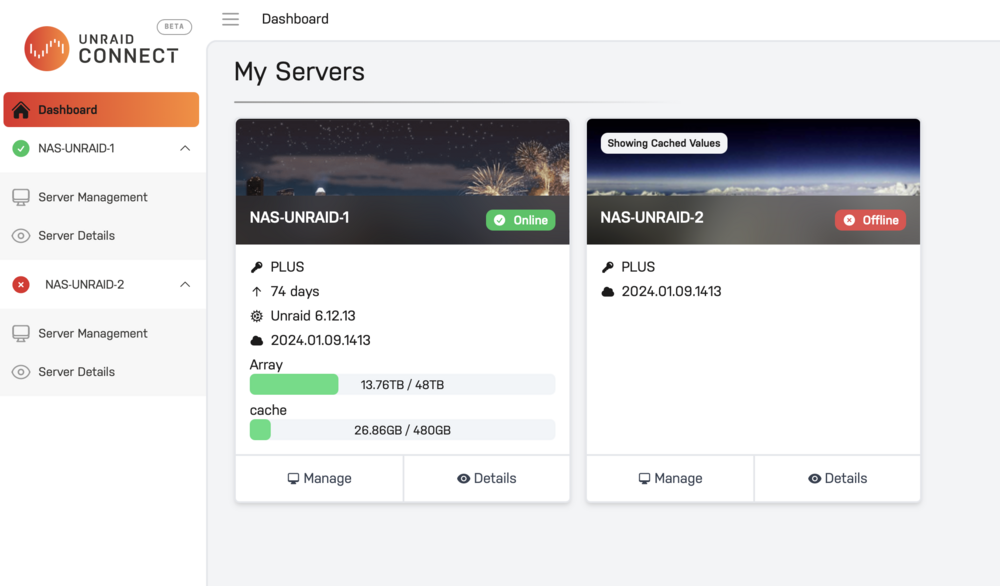Click the gear icon beside Unraid version
Screen dimensions: 1000x586
point(256,316)
